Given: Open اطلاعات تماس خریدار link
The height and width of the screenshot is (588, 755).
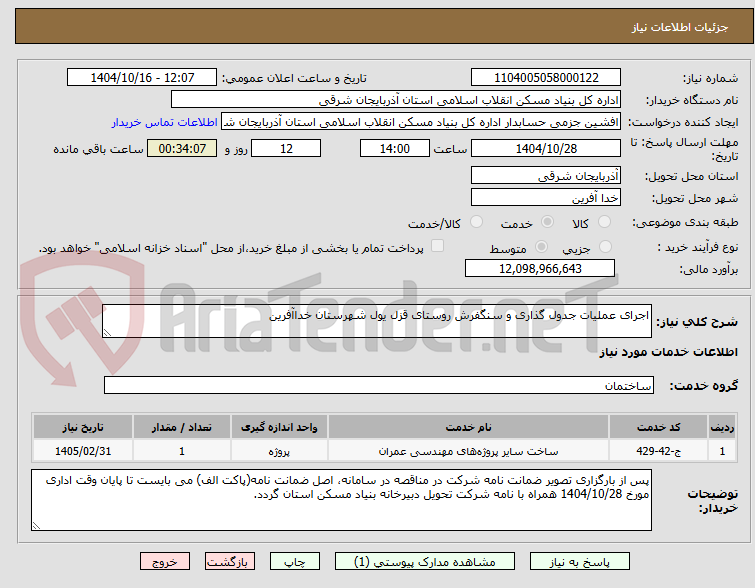Looking at the screenshot, I should click(165, 122).
